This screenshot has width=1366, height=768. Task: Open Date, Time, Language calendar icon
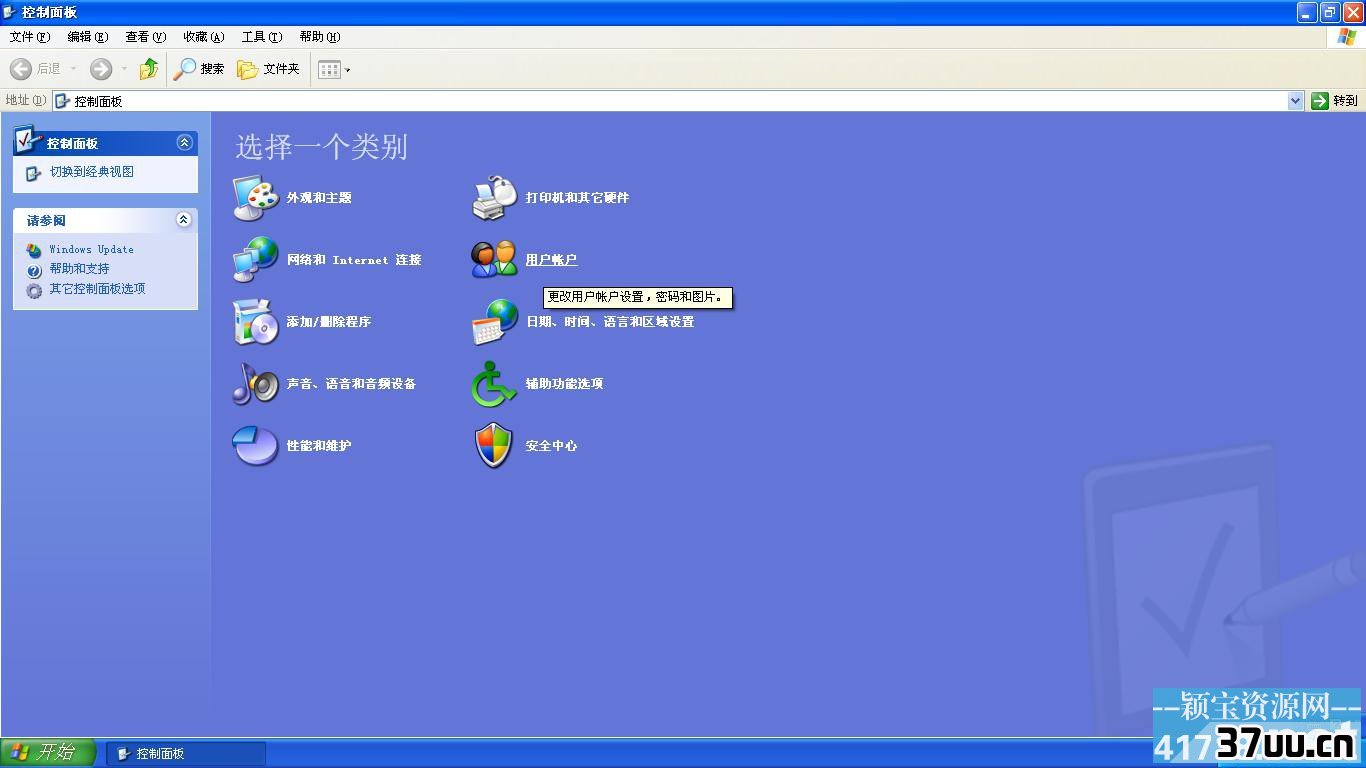coord(495,321)
